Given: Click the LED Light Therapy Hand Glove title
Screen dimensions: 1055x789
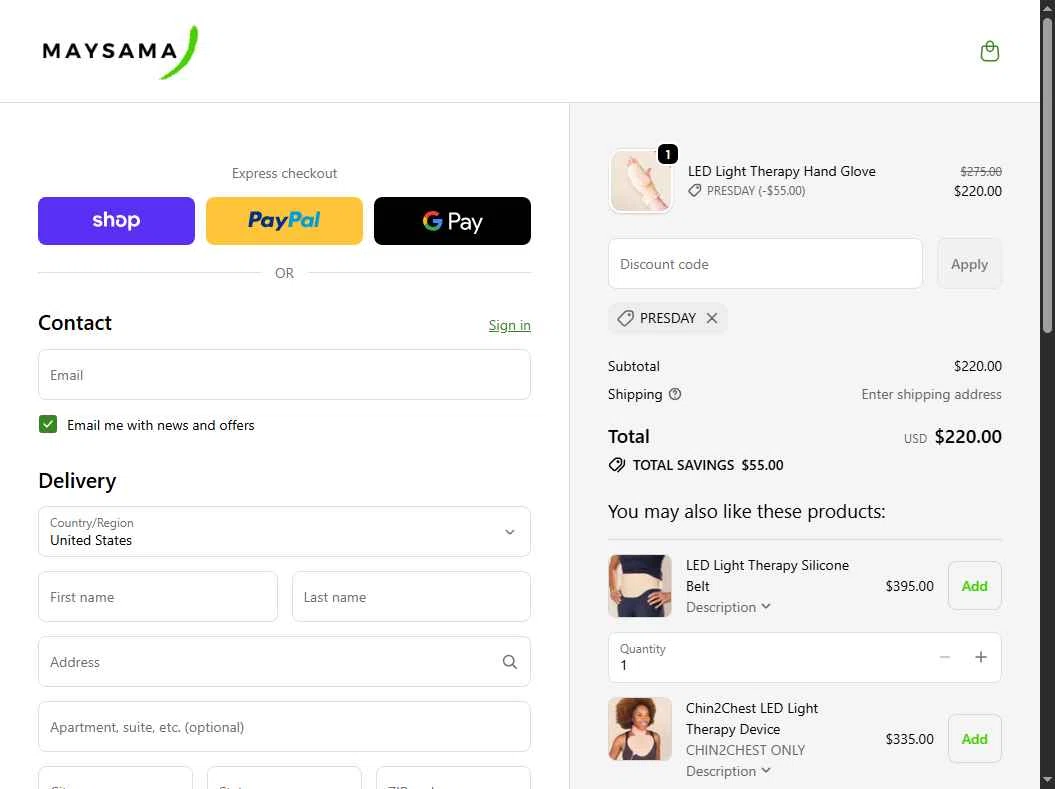Looking at the screenshot, I should click(781, 171).
